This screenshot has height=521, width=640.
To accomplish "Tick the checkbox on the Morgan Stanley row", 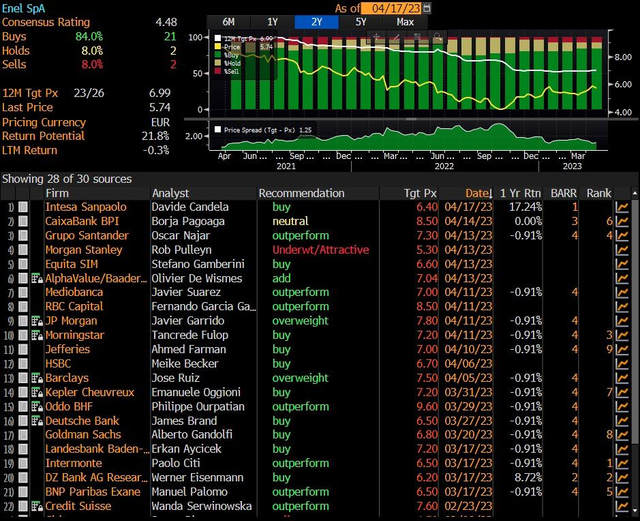I will [x=23, y=250].
